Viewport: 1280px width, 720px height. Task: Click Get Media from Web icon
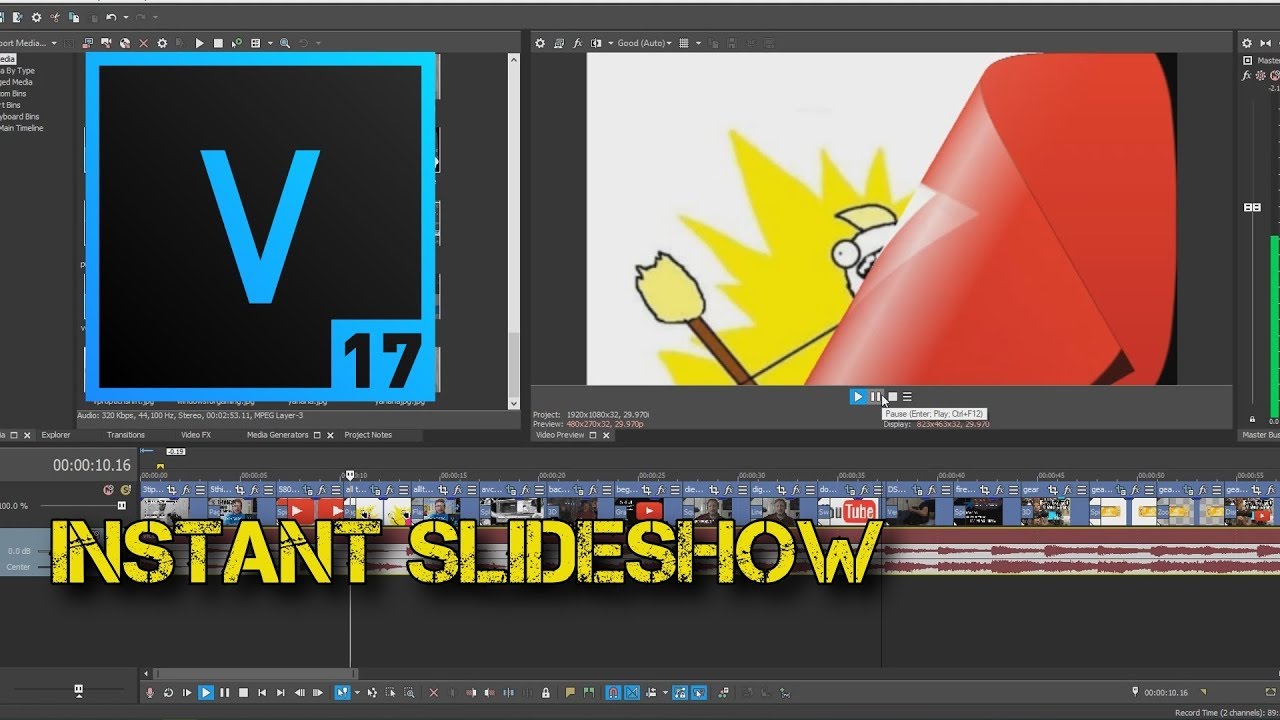click(125, 43)
